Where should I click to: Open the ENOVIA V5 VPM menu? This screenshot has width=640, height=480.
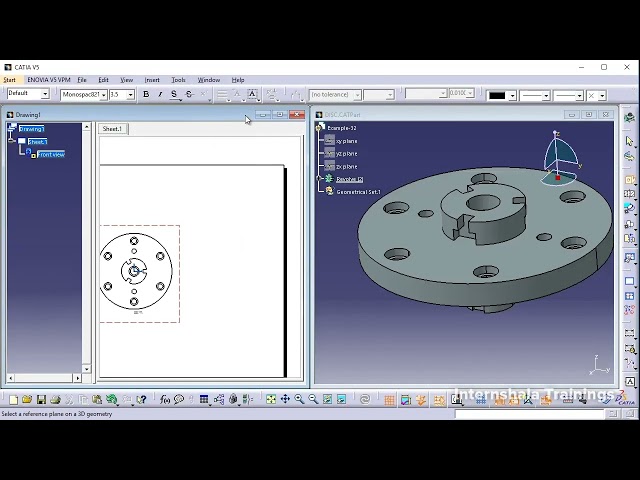(x=49, y=80)
